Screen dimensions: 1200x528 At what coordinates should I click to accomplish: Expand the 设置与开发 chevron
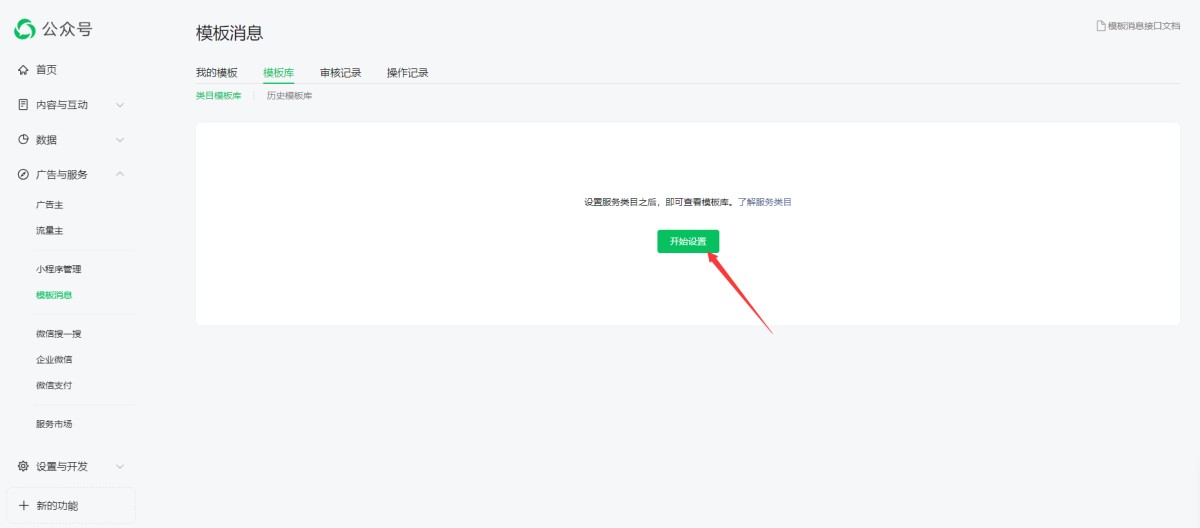[x=120, y=467]
